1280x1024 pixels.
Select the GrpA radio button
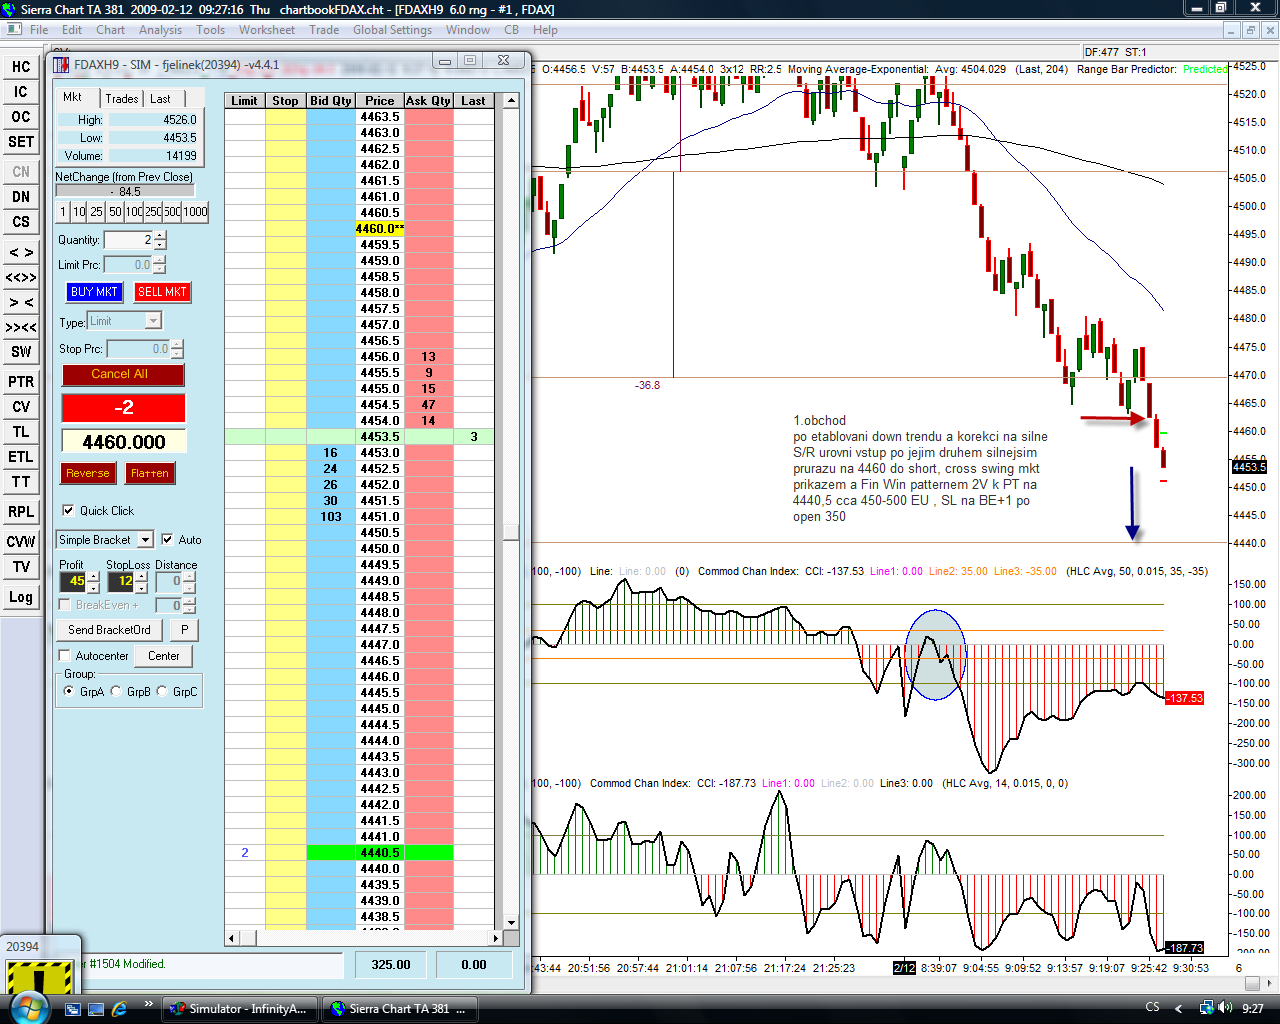point(68,691)
